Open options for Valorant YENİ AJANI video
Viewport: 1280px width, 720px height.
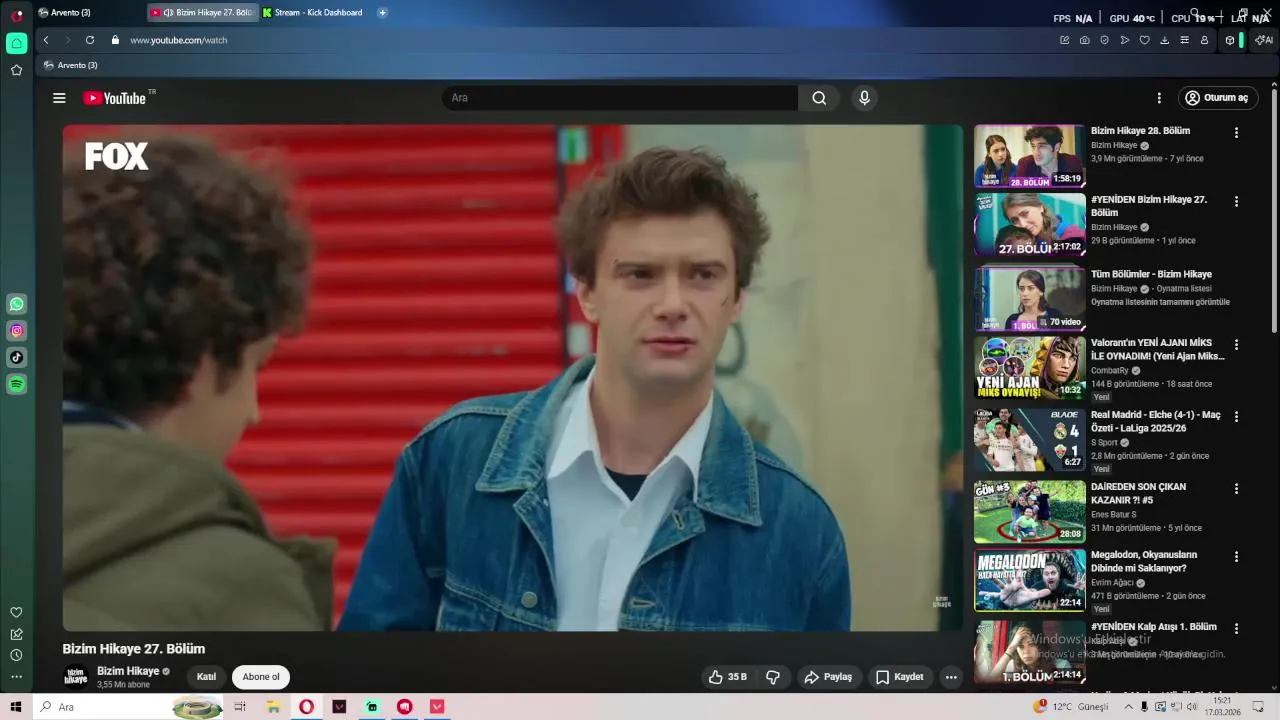click(x=1236, y=344)
